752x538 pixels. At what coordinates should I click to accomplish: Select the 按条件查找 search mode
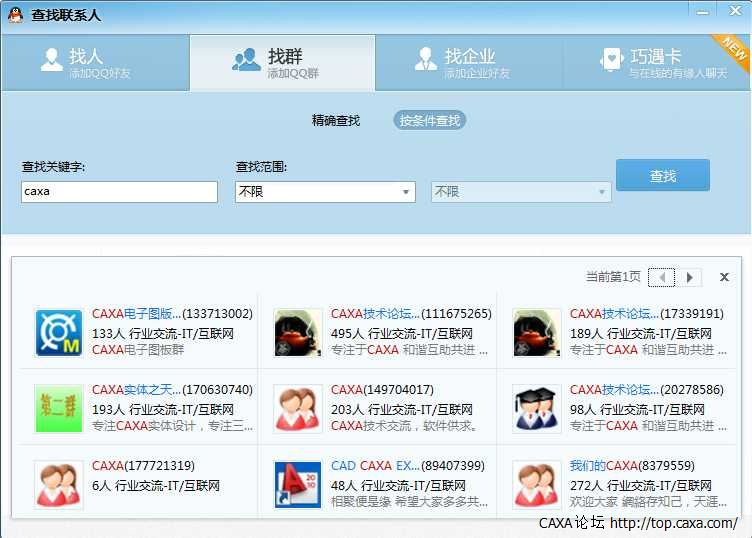(x=430, y=120)
